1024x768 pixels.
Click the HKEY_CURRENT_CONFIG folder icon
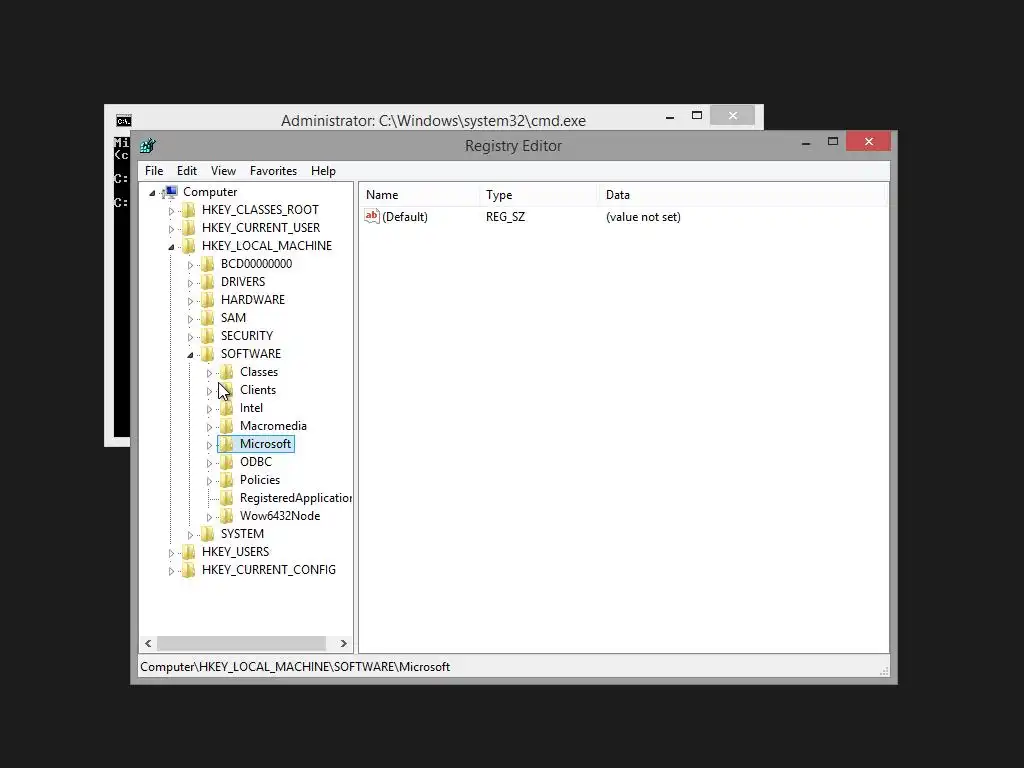pyautogui.click(x=189, y=570)
